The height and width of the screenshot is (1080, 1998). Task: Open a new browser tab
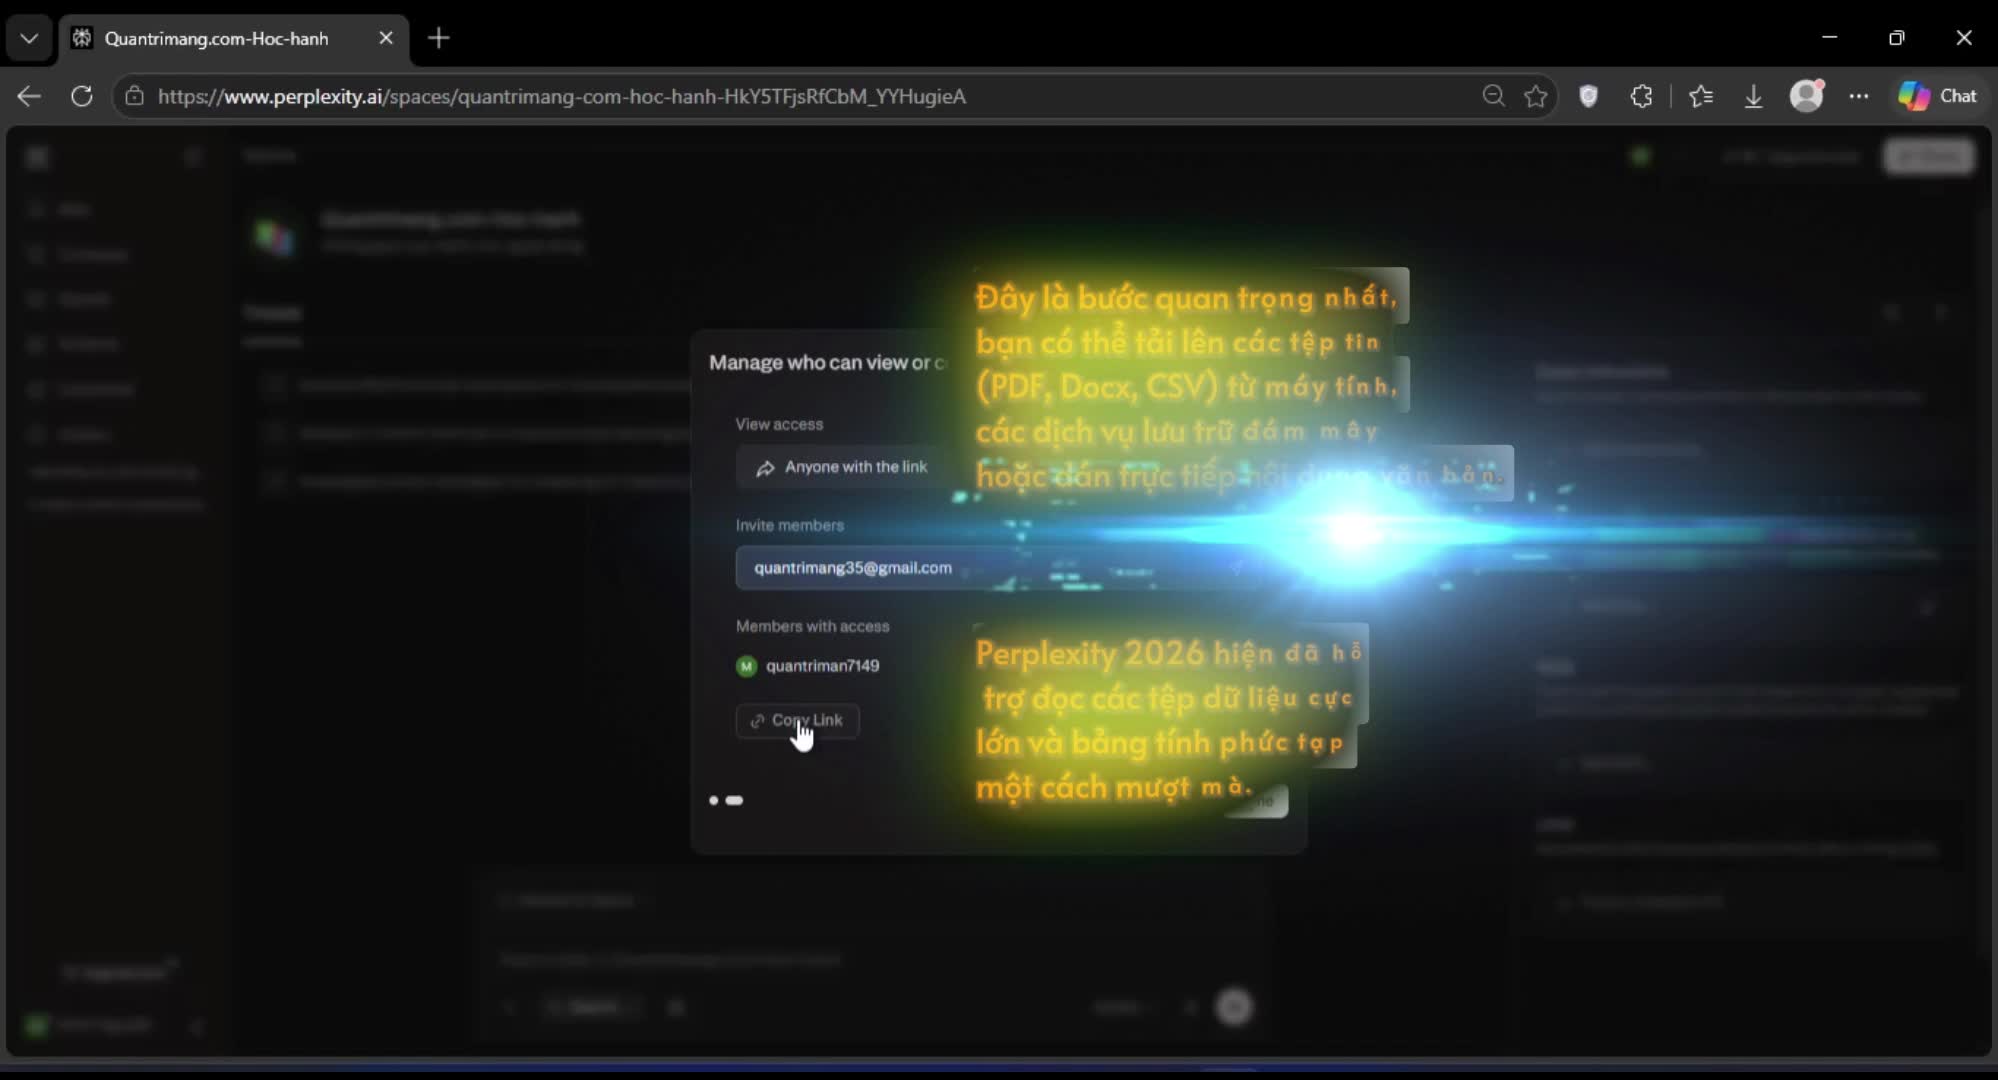439,38
